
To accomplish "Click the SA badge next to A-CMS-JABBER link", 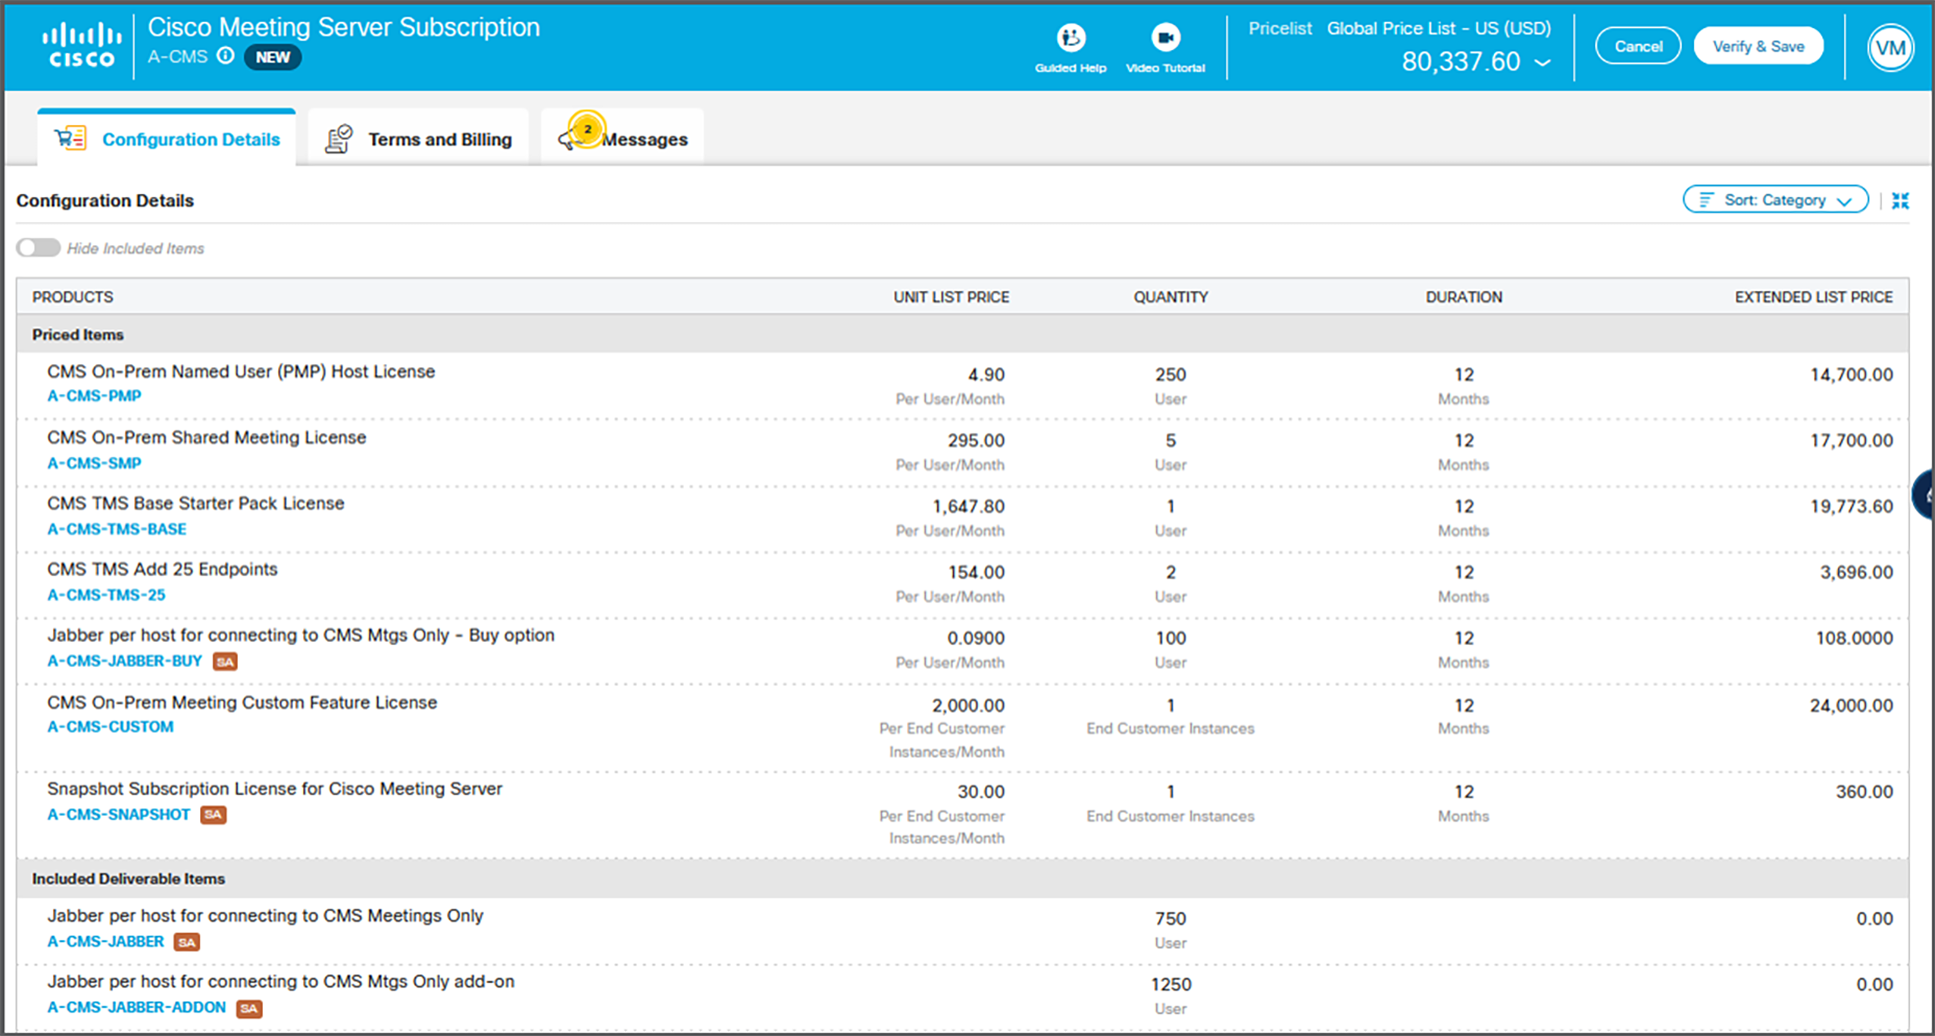I will pos(187,942).
